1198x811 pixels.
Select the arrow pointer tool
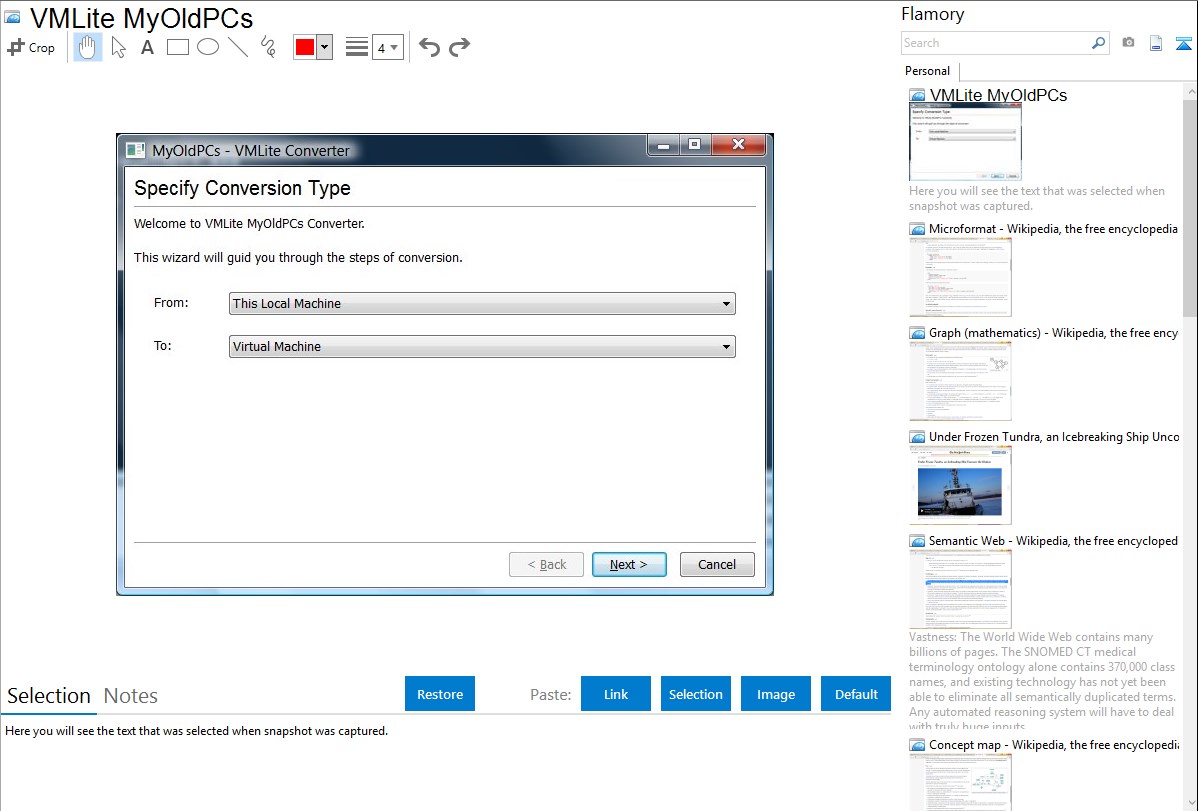tap(118, 47)
